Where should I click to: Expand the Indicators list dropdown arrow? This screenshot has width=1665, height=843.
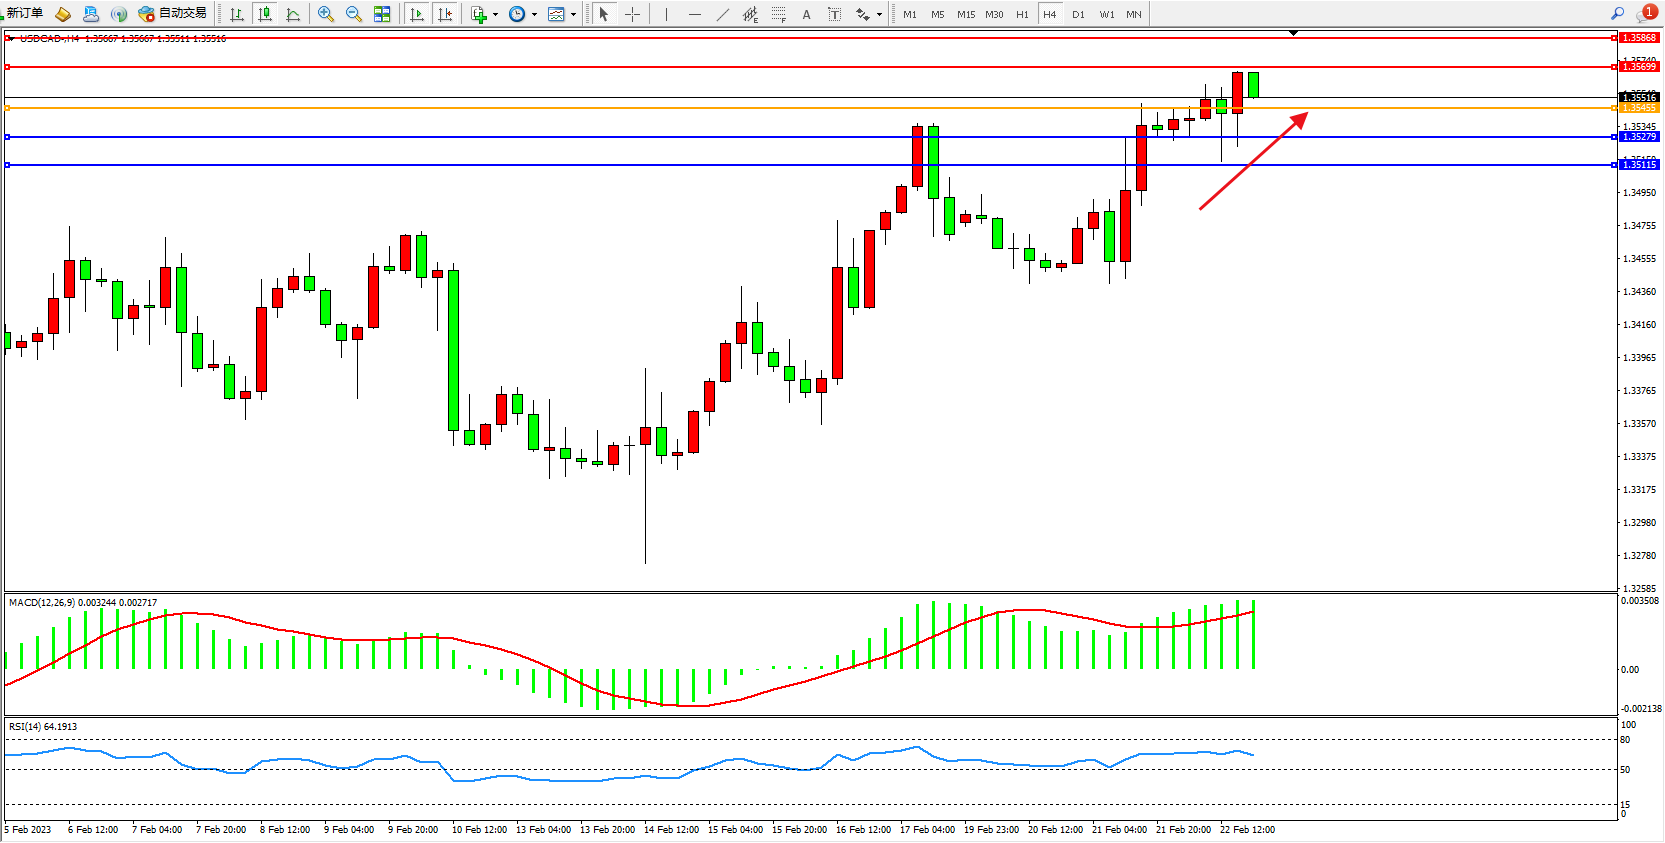(495, 14)
